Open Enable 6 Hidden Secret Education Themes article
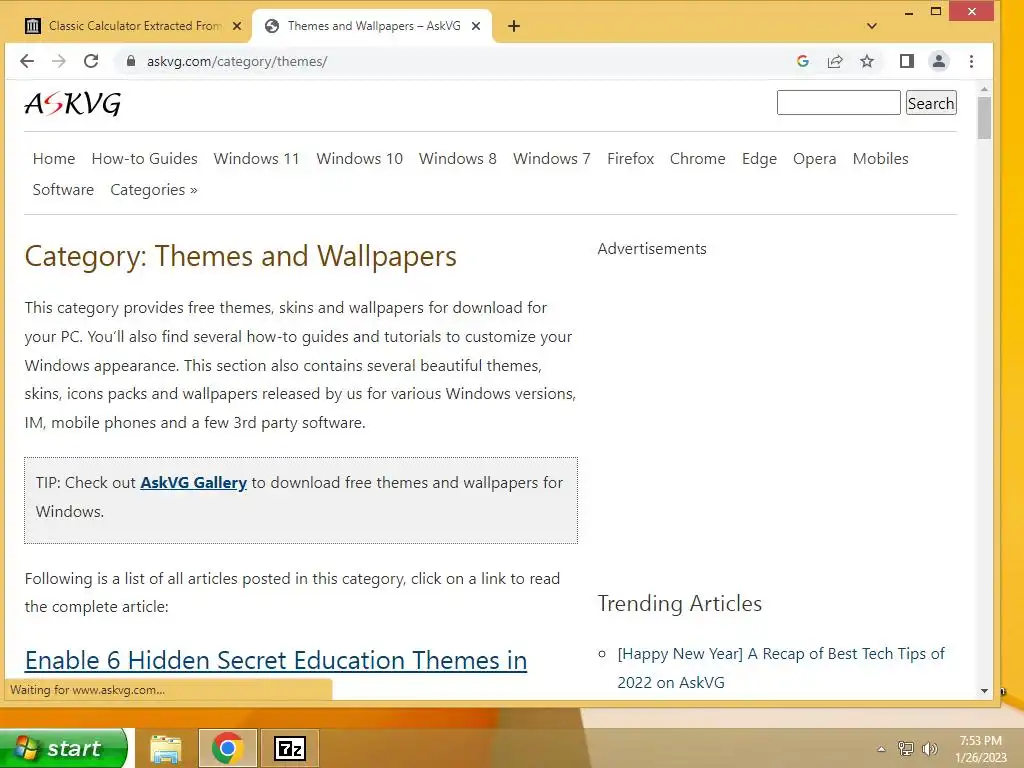Screen dimensions: 1024x768 pyautogui.click(x=276, y=660)
